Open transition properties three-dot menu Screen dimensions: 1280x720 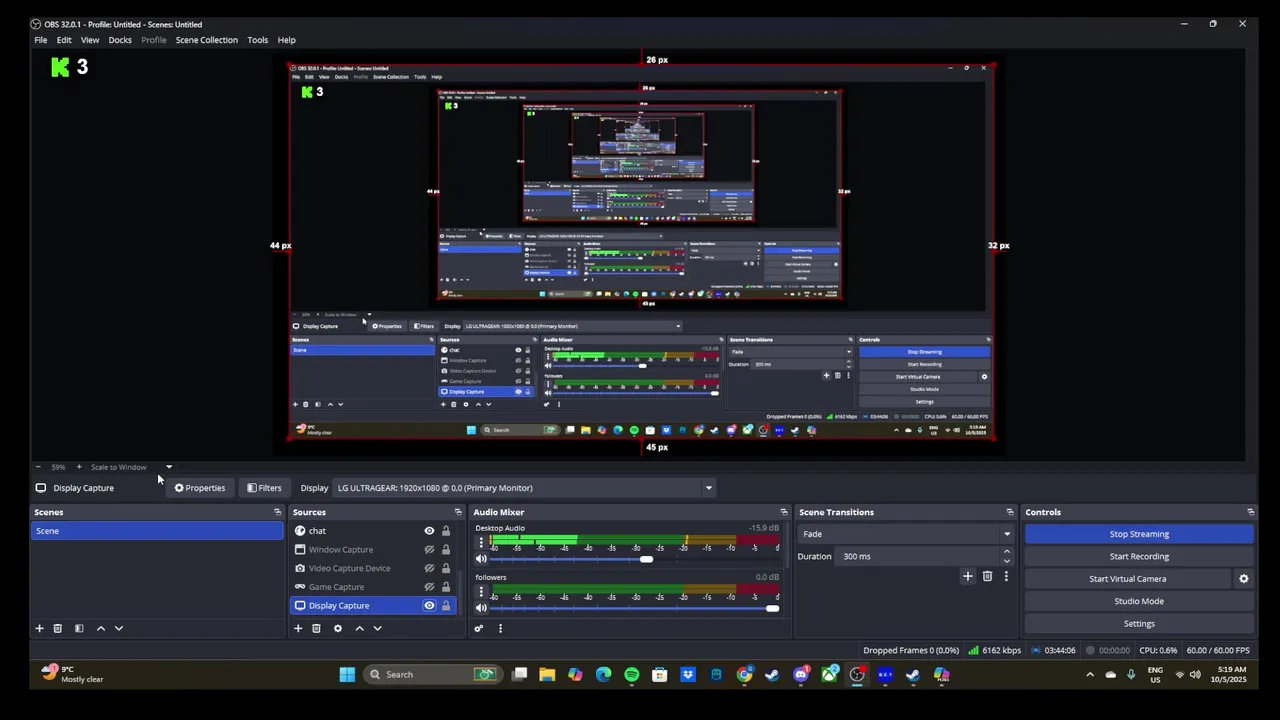coord(1006,576)
